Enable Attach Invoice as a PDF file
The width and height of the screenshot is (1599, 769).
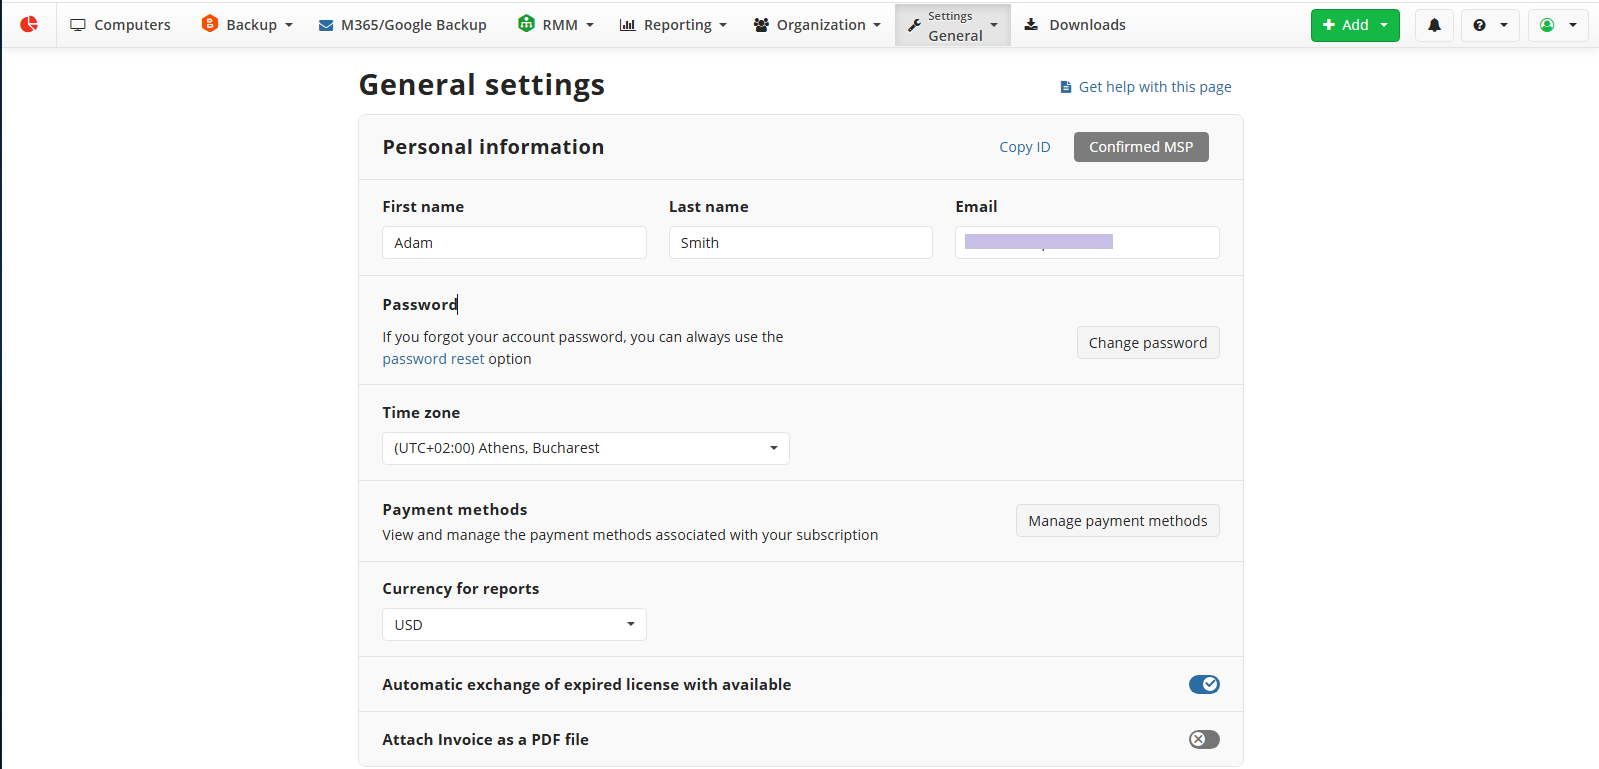(1203, 739)
